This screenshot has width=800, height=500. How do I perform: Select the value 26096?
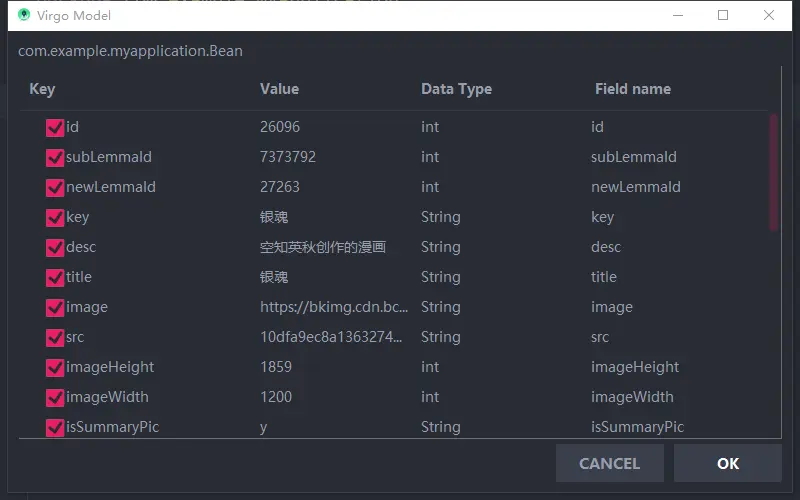(280, 127)
